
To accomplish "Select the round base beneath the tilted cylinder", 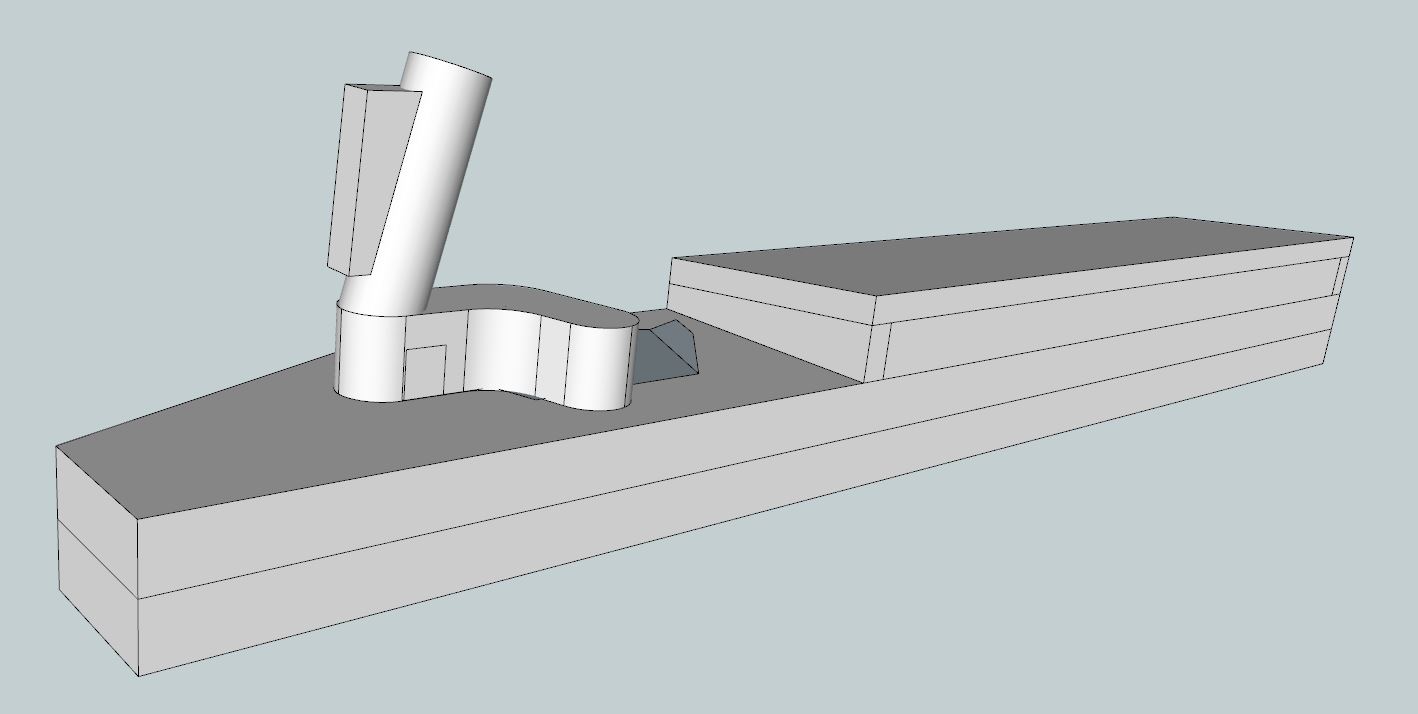I will [x=368, y=355].
